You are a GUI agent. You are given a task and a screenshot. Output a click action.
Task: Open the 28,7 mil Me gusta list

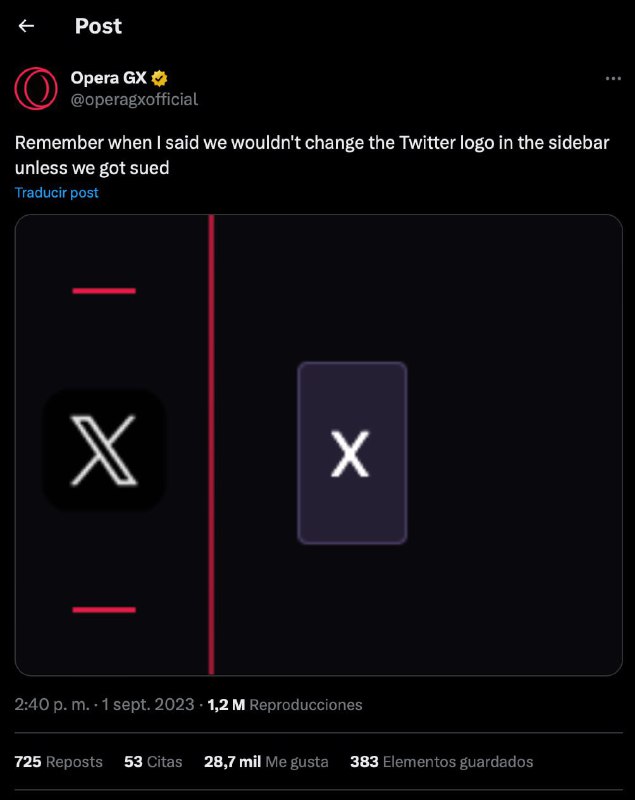(266, 761)
